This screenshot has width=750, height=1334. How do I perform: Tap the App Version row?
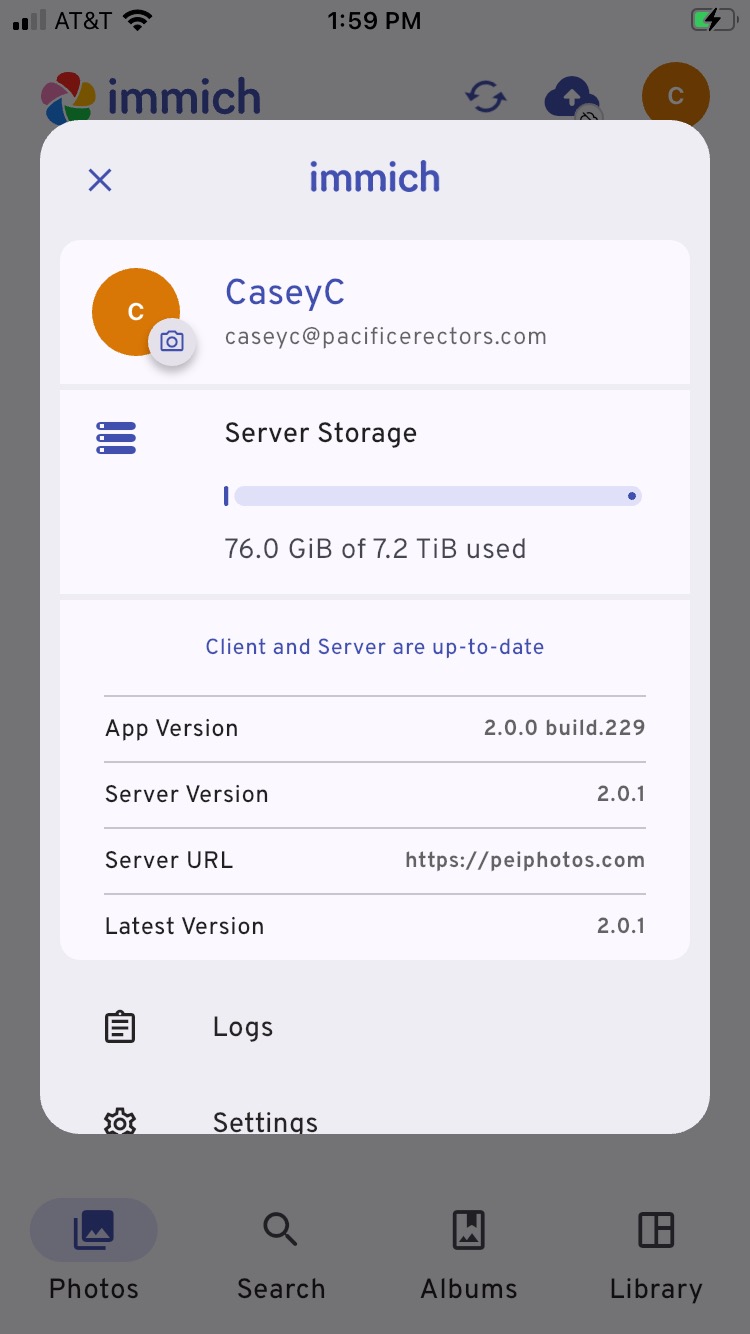coord(375,728)
